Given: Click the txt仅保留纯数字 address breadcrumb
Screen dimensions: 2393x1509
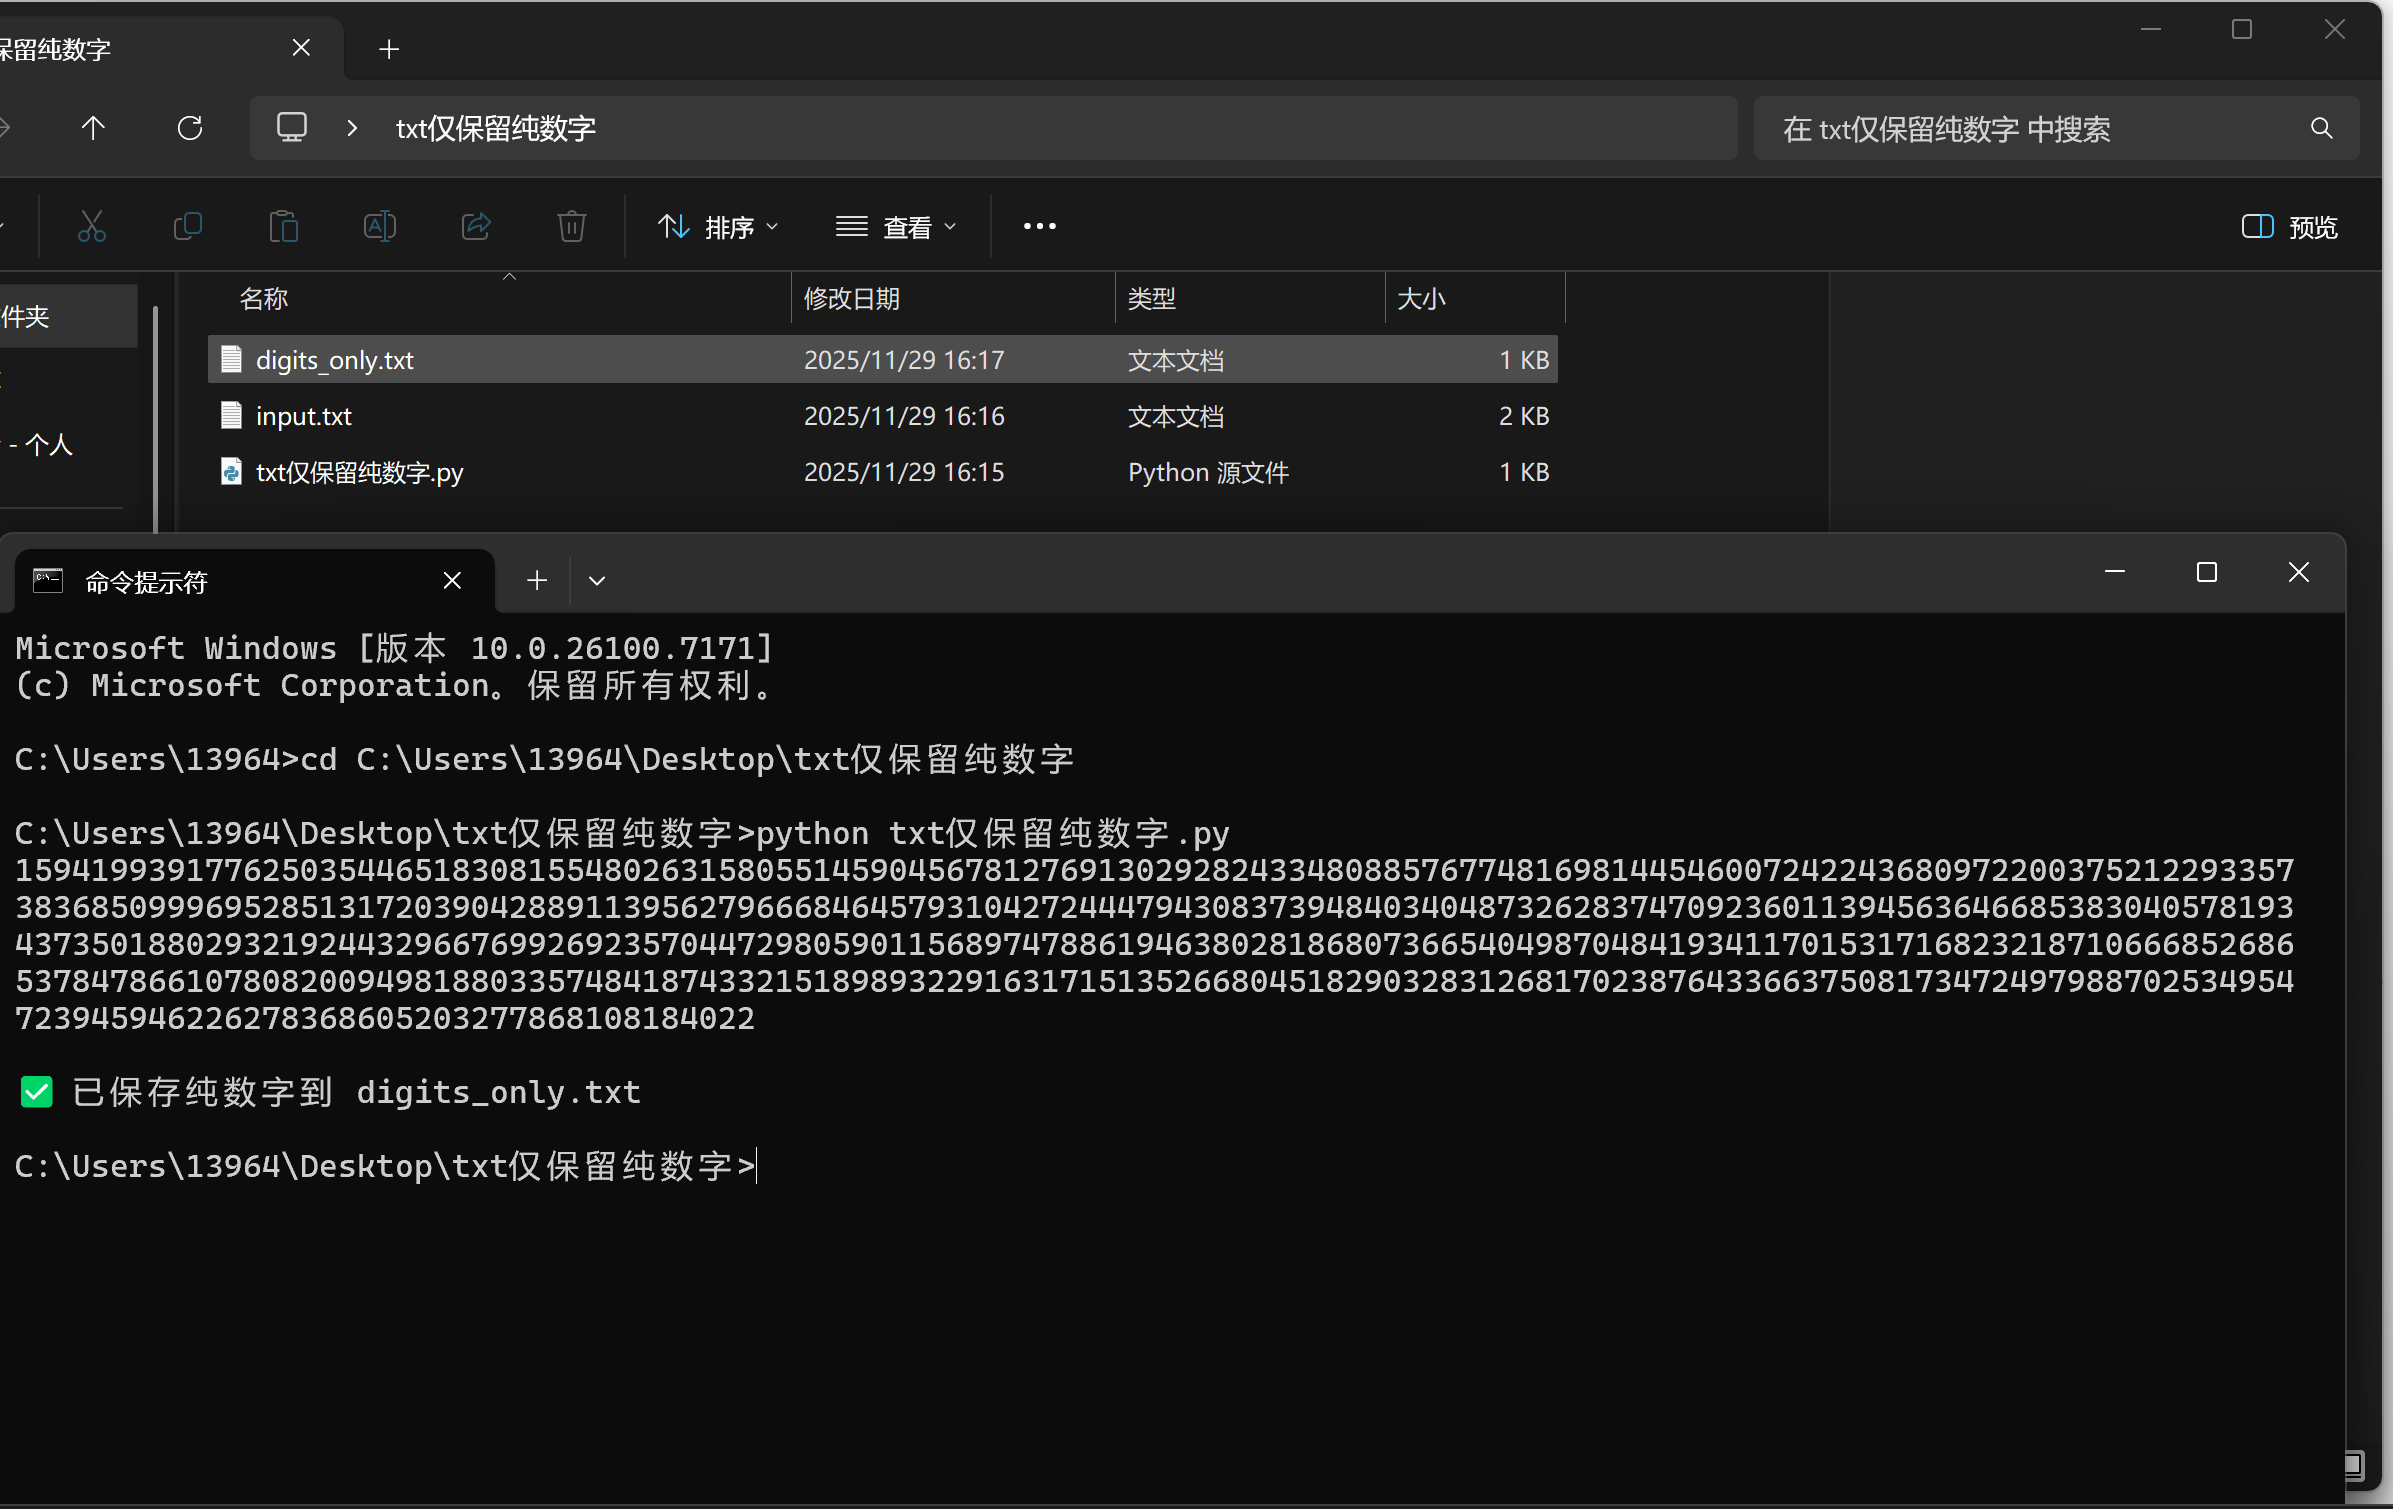Looking at the screenshot, I should click(496, 128).
